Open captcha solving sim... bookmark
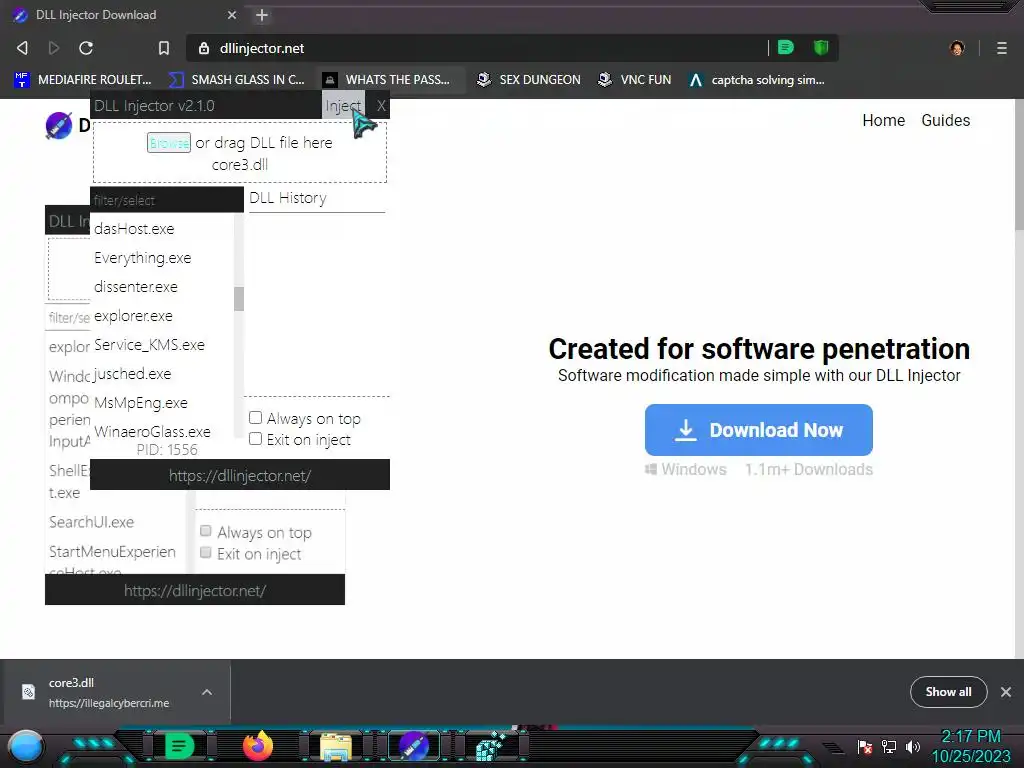 [x=757, y=80]
